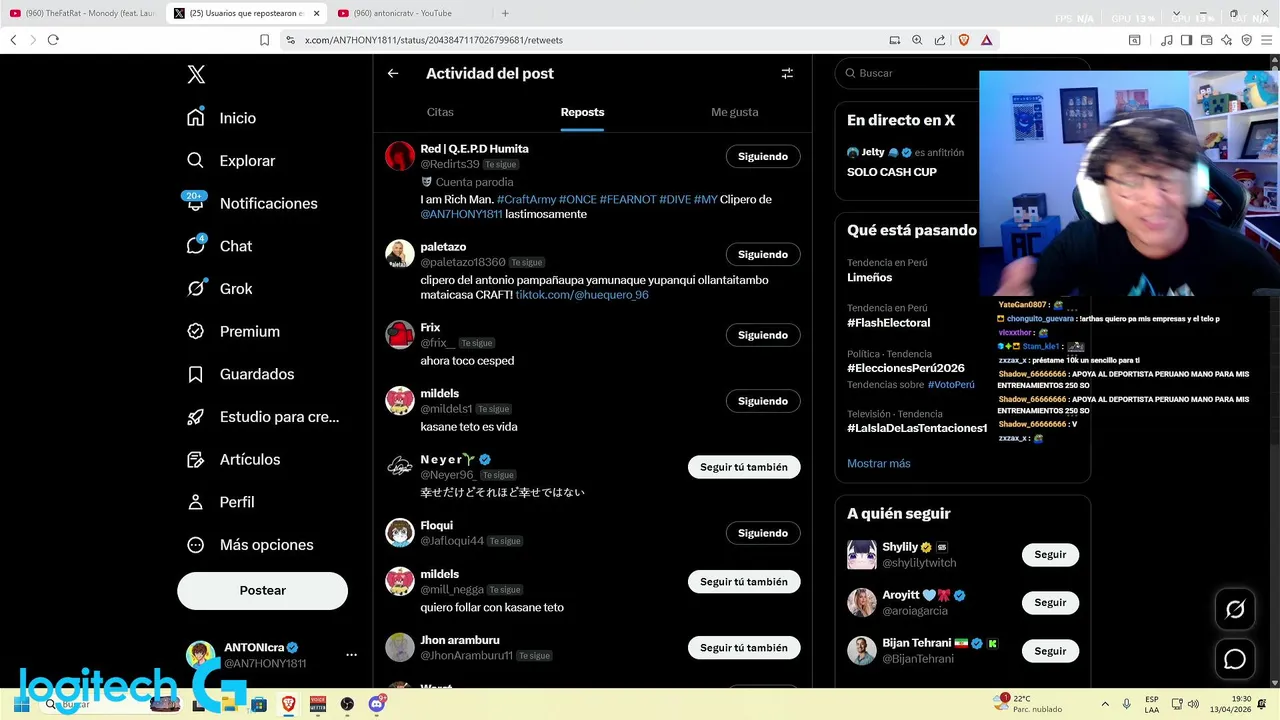The height and width of the screenshot is (720, 1280).
Task: Go to the X logo home
Action: pos(196,74)
